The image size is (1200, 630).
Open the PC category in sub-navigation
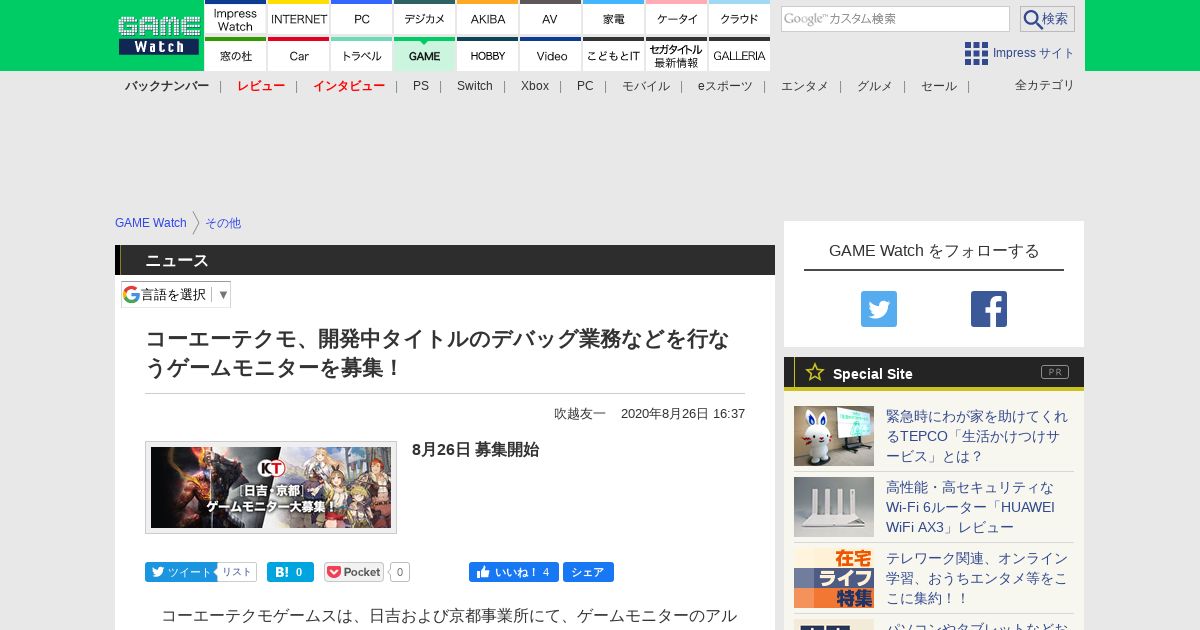pos(585,86)
